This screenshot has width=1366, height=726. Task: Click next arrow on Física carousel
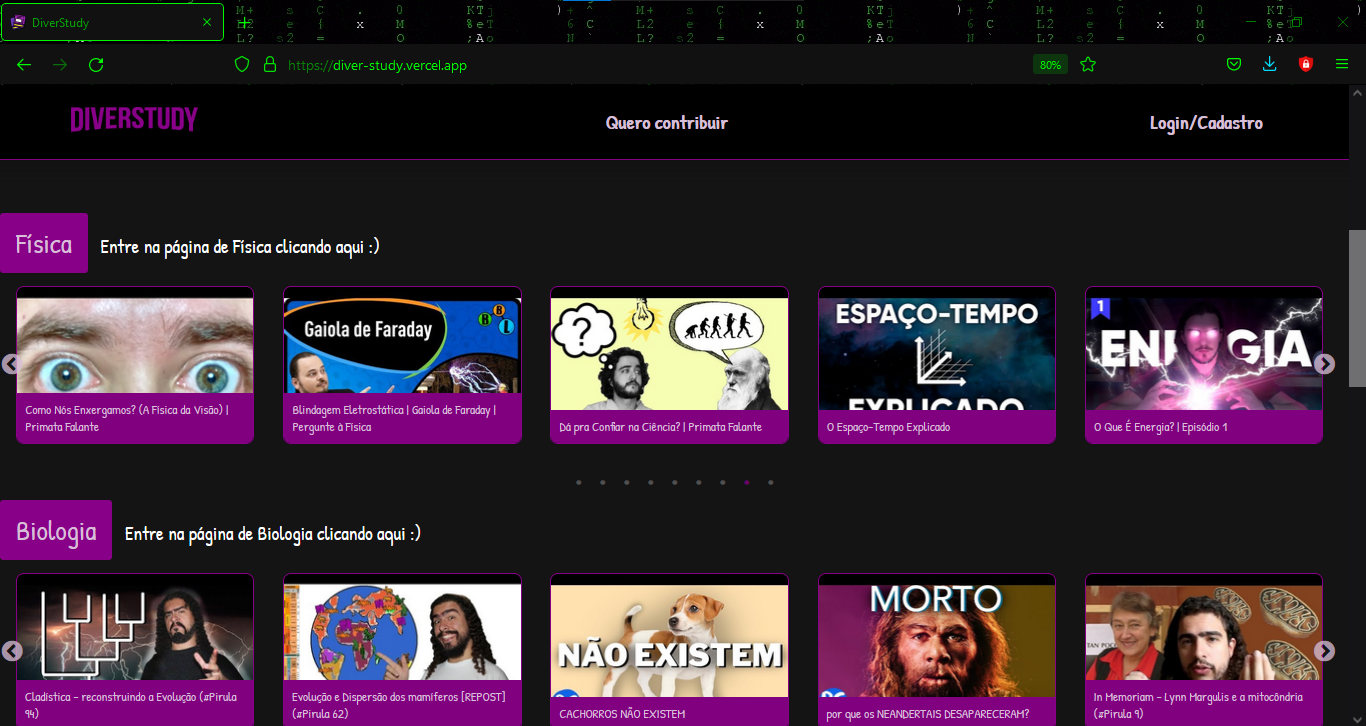coord(1325,364)
